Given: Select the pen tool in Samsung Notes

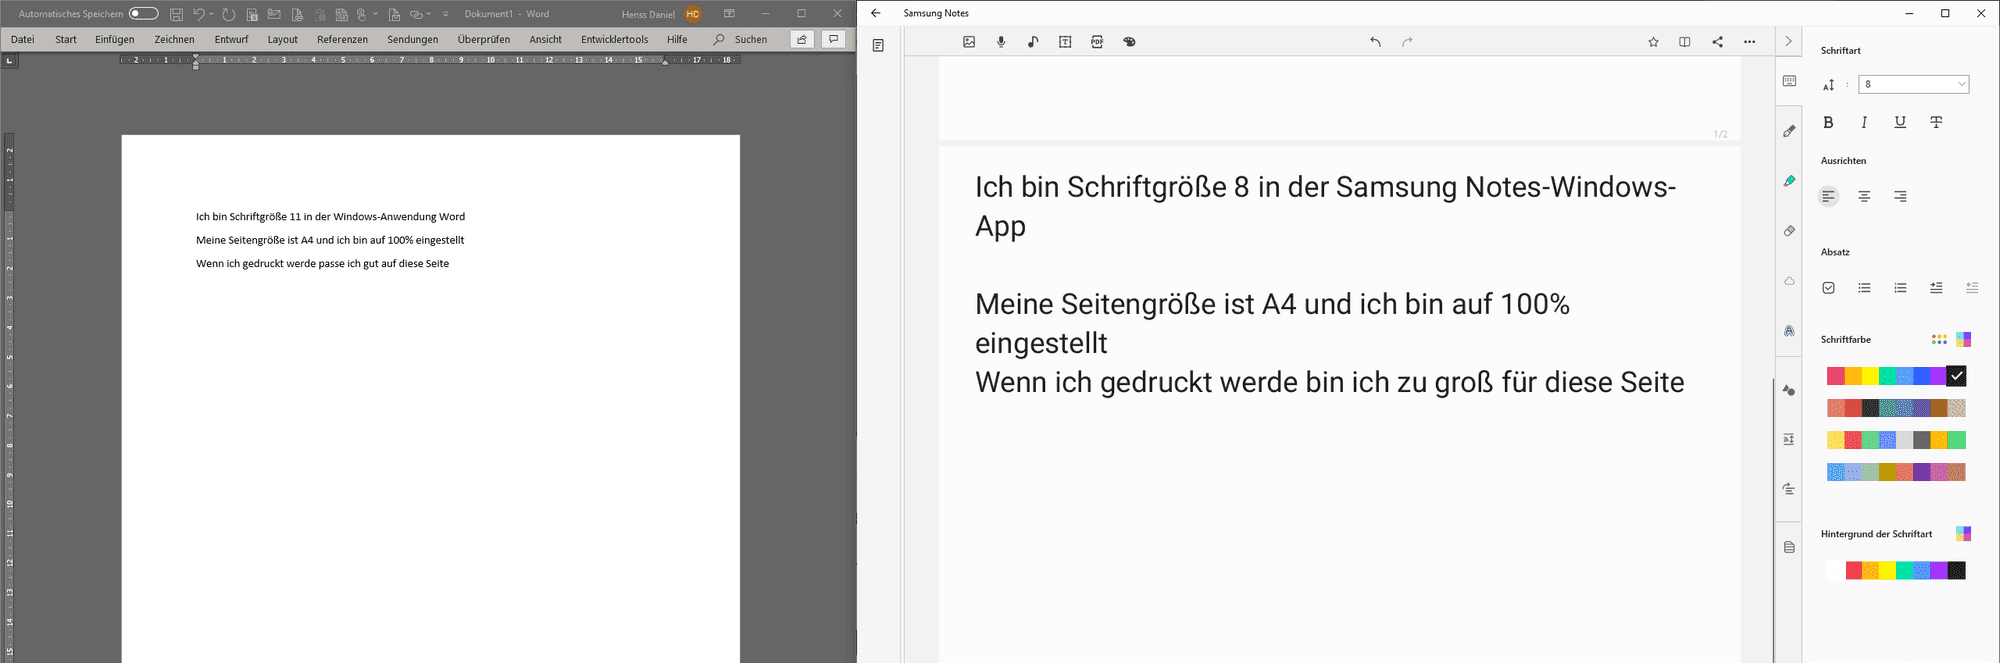Looking at the screenshot, I should [1789, 131].
